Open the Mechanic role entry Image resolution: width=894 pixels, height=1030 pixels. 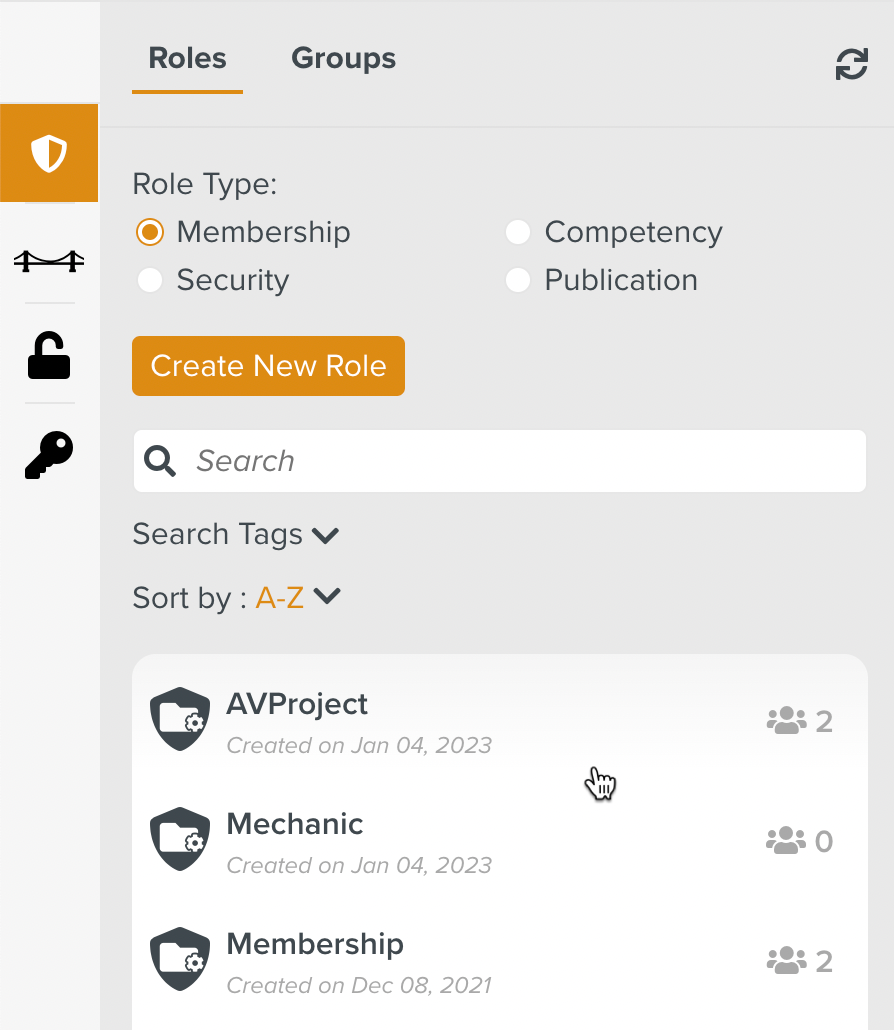point(296,825)
